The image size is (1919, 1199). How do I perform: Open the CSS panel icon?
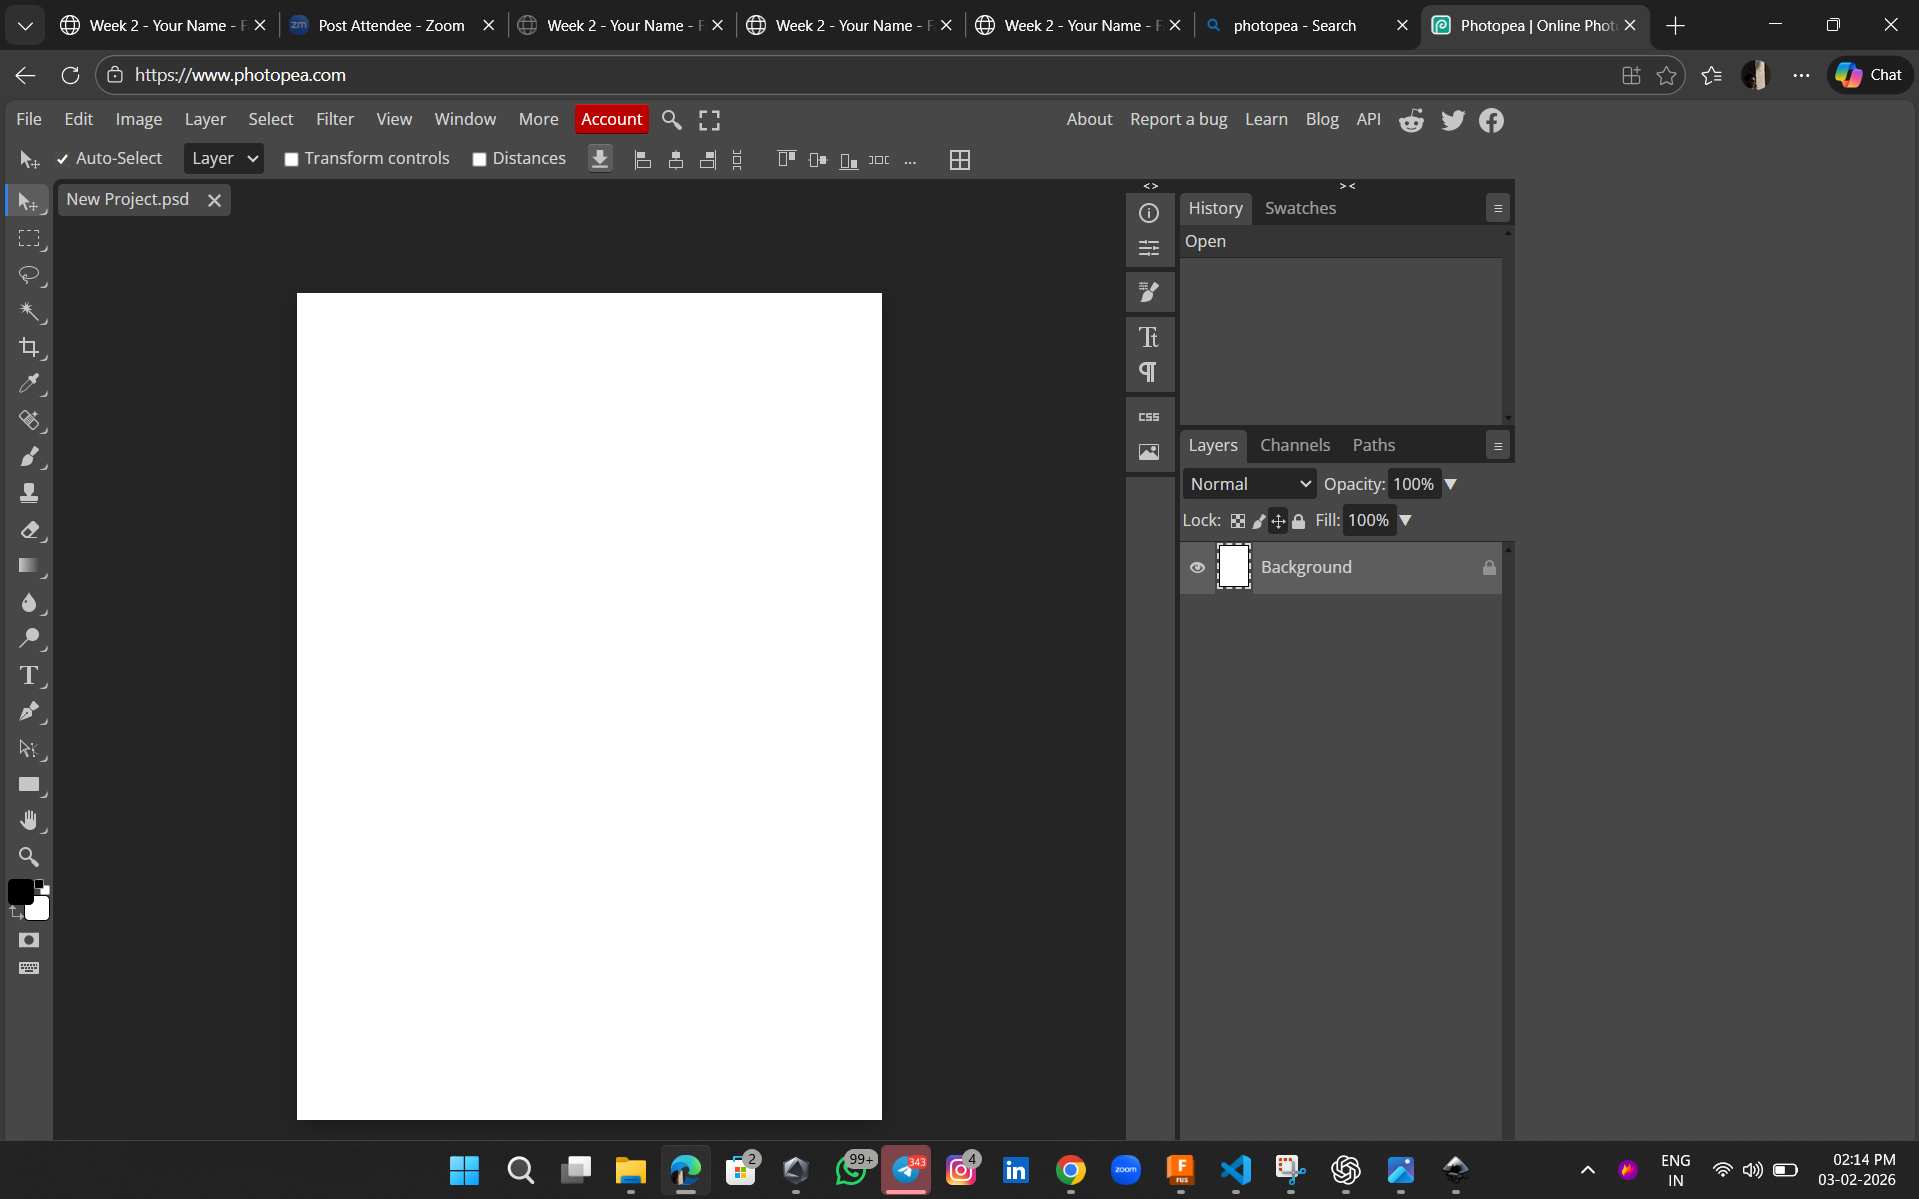[x=1149, y=417]
